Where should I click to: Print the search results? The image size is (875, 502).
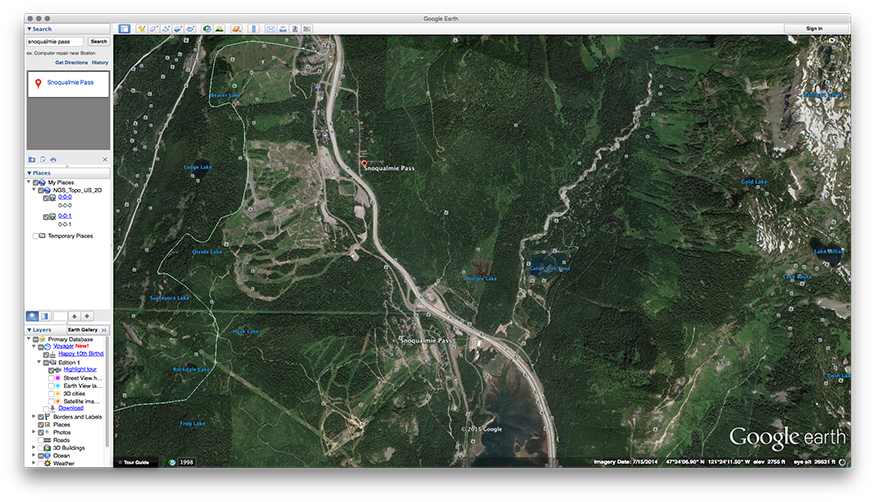point(54,160)
